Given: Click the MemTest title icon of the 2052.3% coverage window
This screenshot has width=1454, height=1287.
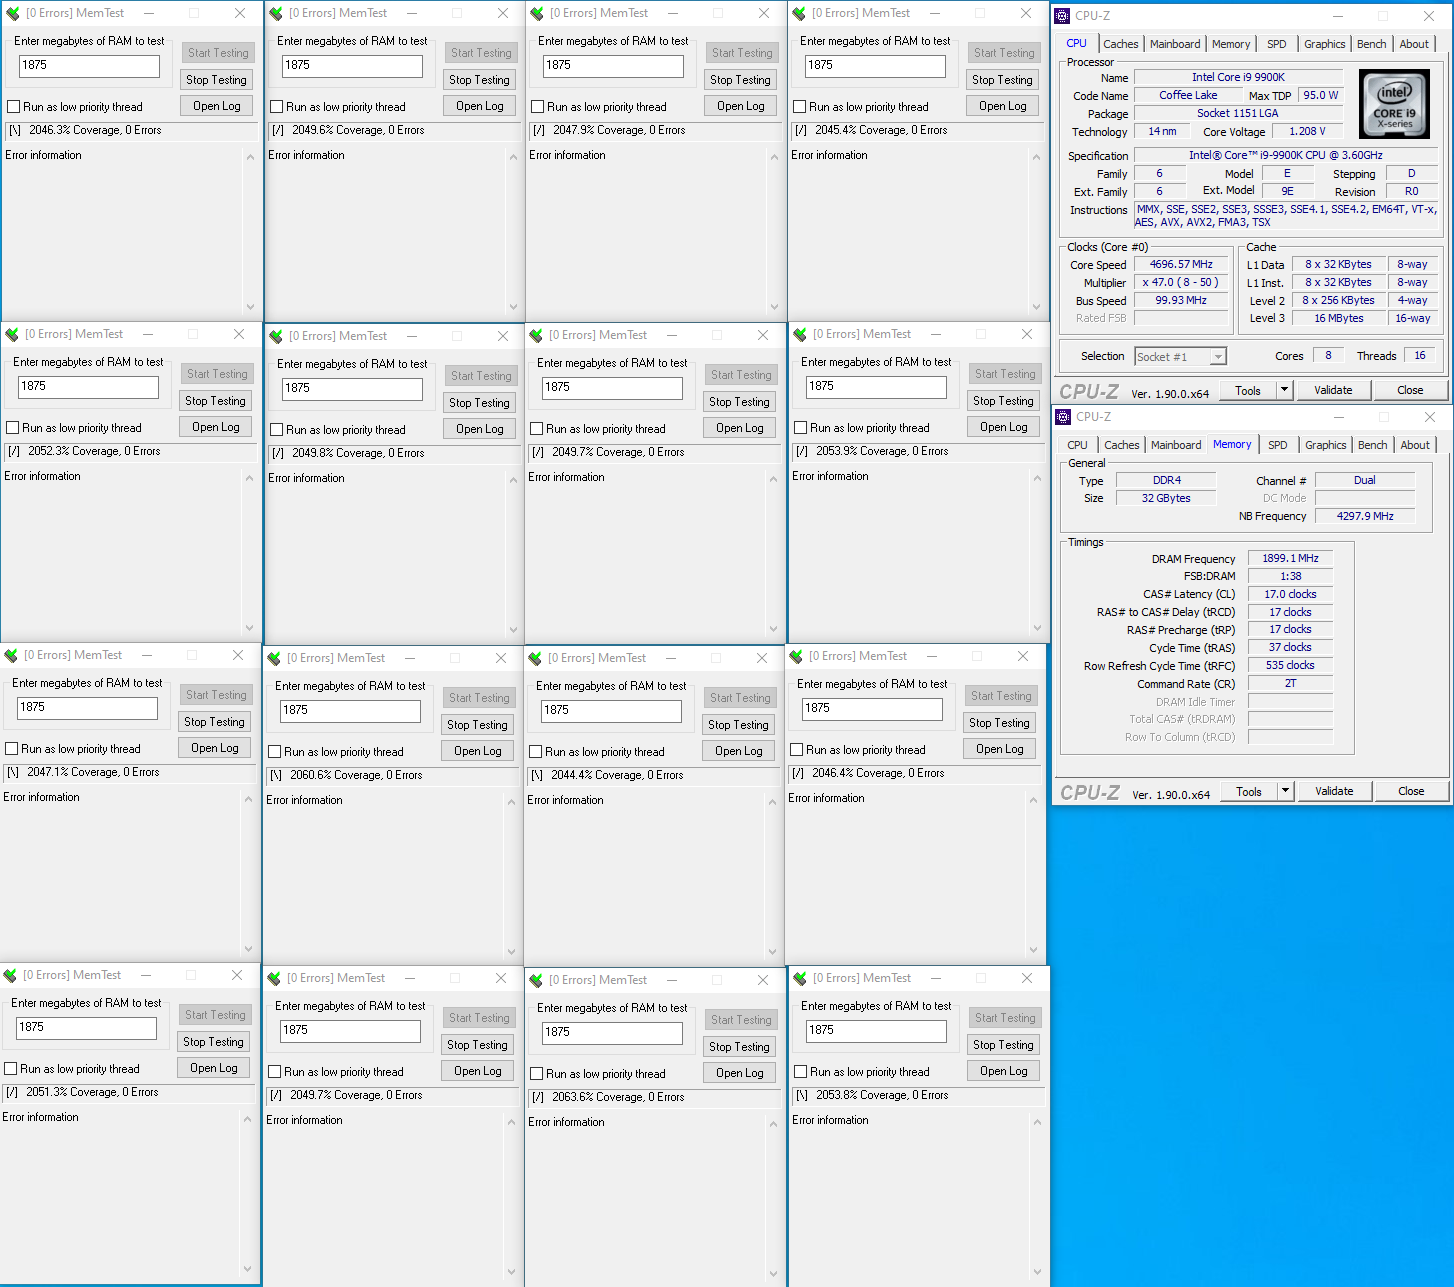Looking at the screenshot, I should tap(12, 335).
